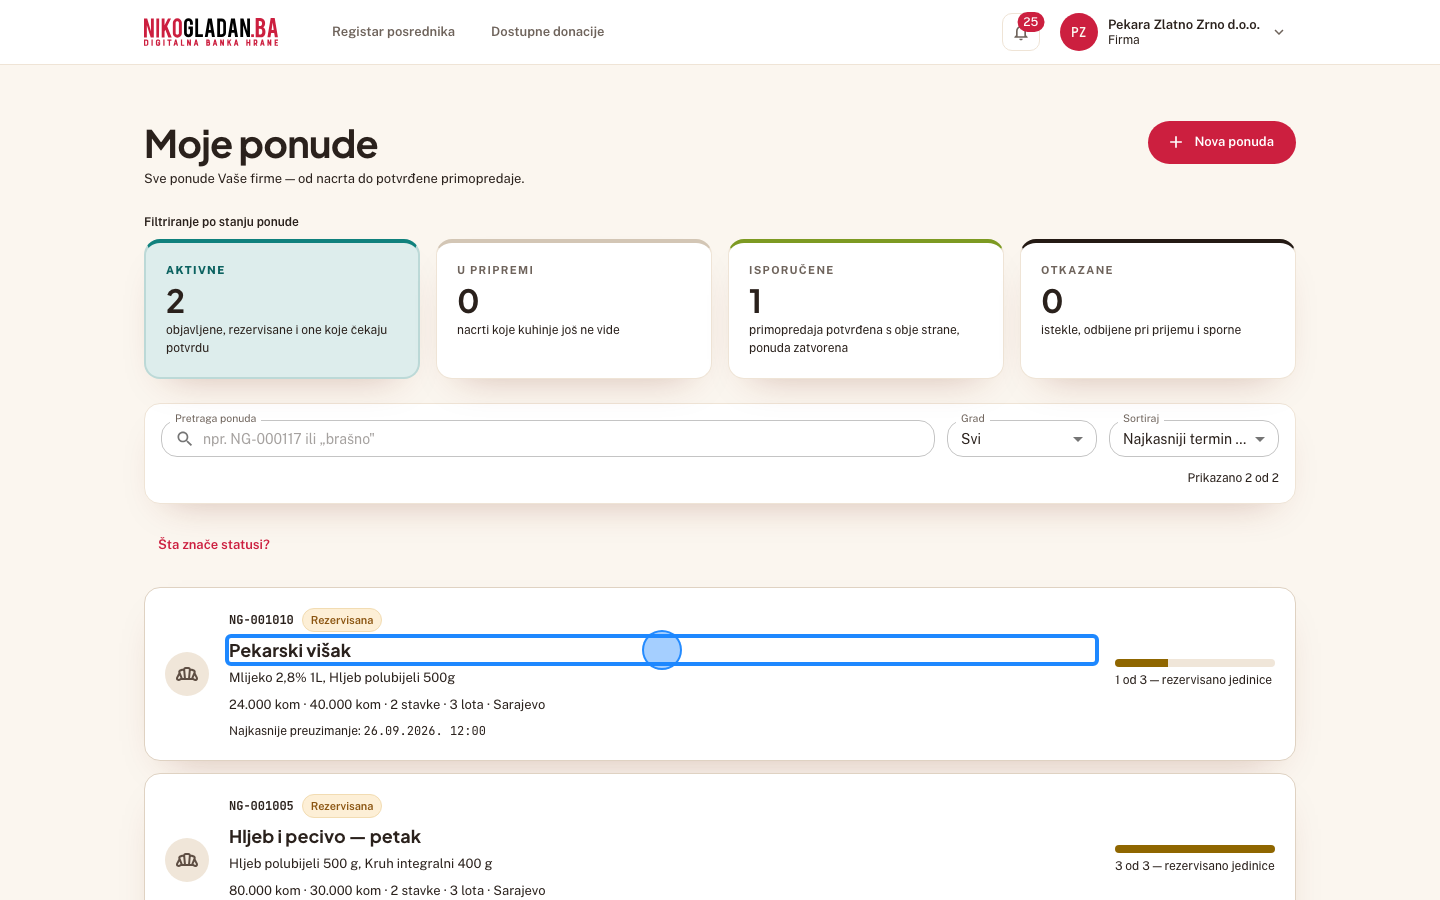Click the Rezervisana badge on NG-001005
The height and width of the screenshot is (900, 1440).
(342, 806)
